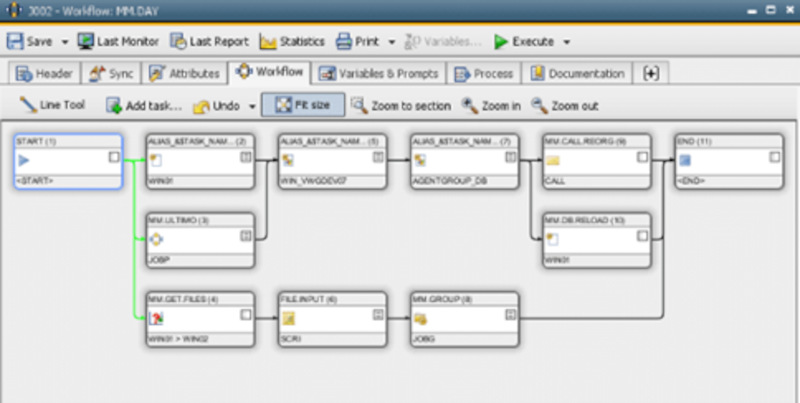Open the Last Report icon
Image resolution: width=800 pixels, height=403 pixels.
(x=178, y=42)
